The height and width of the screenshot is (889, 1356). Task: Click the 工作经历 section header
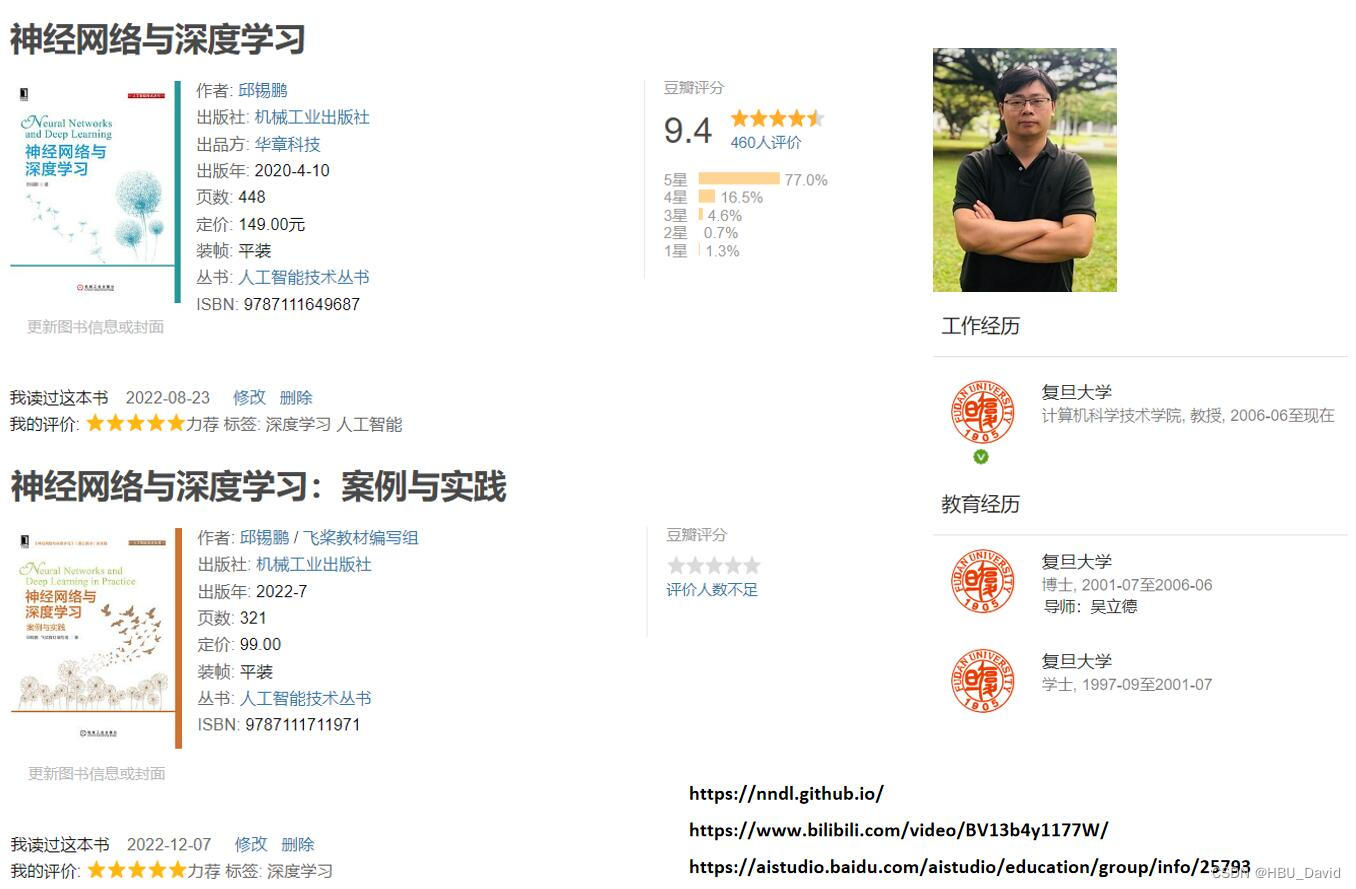(x=980, y=326)
